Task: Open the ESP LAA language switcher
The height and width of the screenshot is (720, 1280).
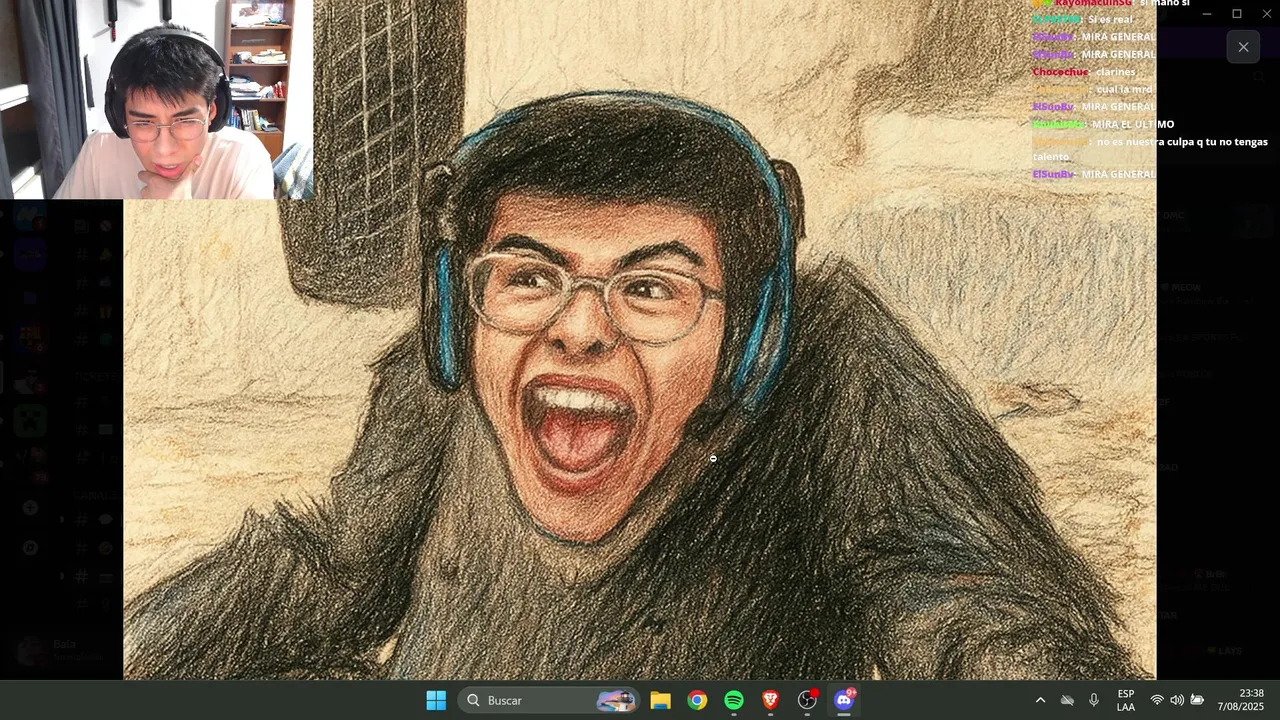Action: 1126,700
